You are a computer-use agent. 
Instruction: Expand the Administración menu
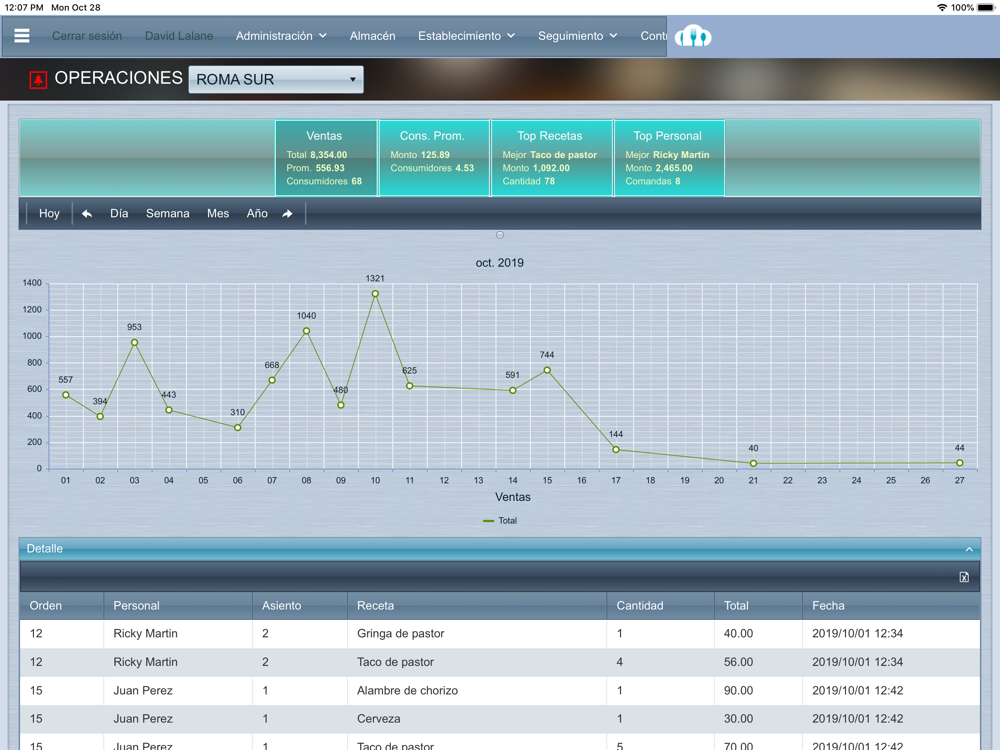tap(281, 36)
